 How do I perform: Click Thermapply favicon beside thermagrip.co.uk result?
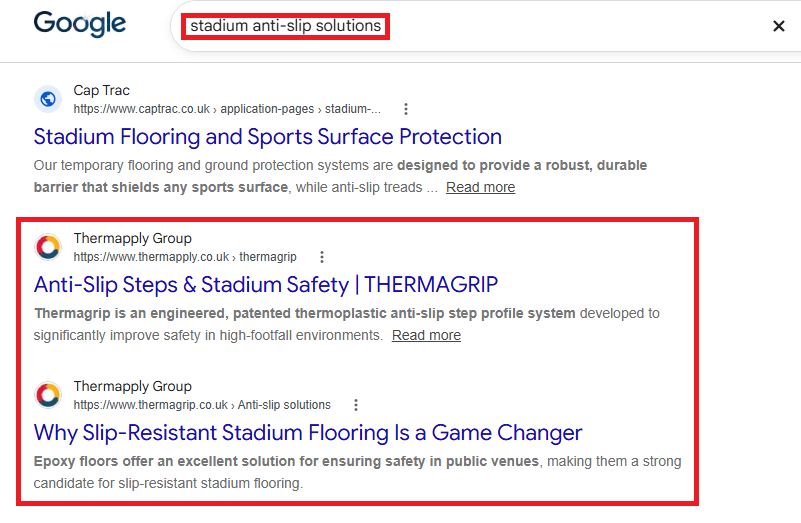[48, 395]
